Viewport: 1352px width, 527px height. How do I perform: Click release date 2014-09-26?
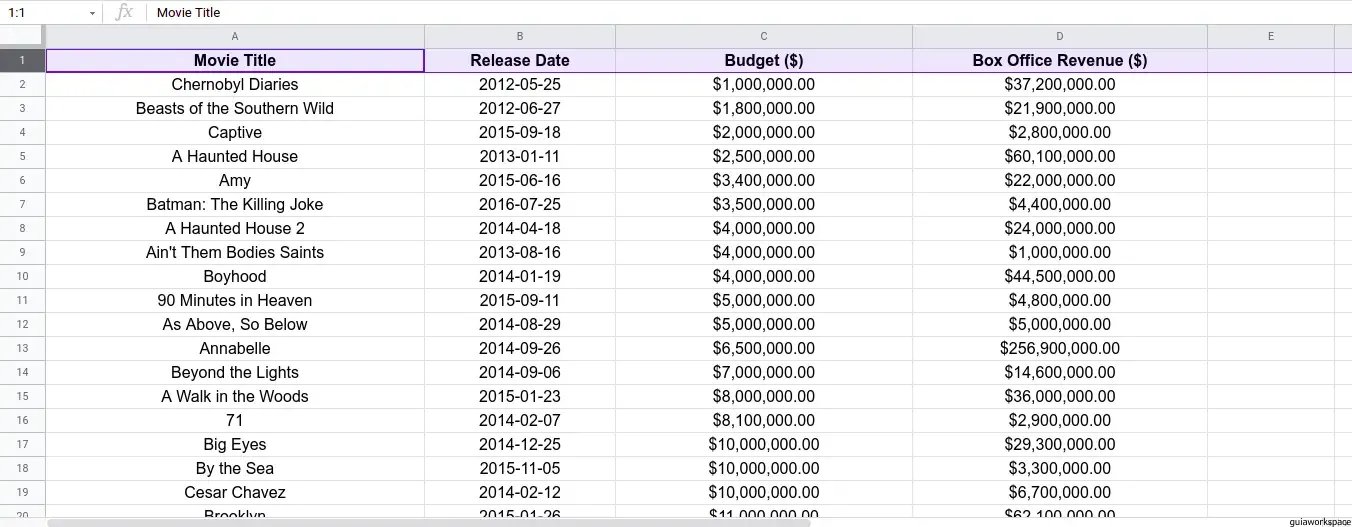tap(520, 348)
